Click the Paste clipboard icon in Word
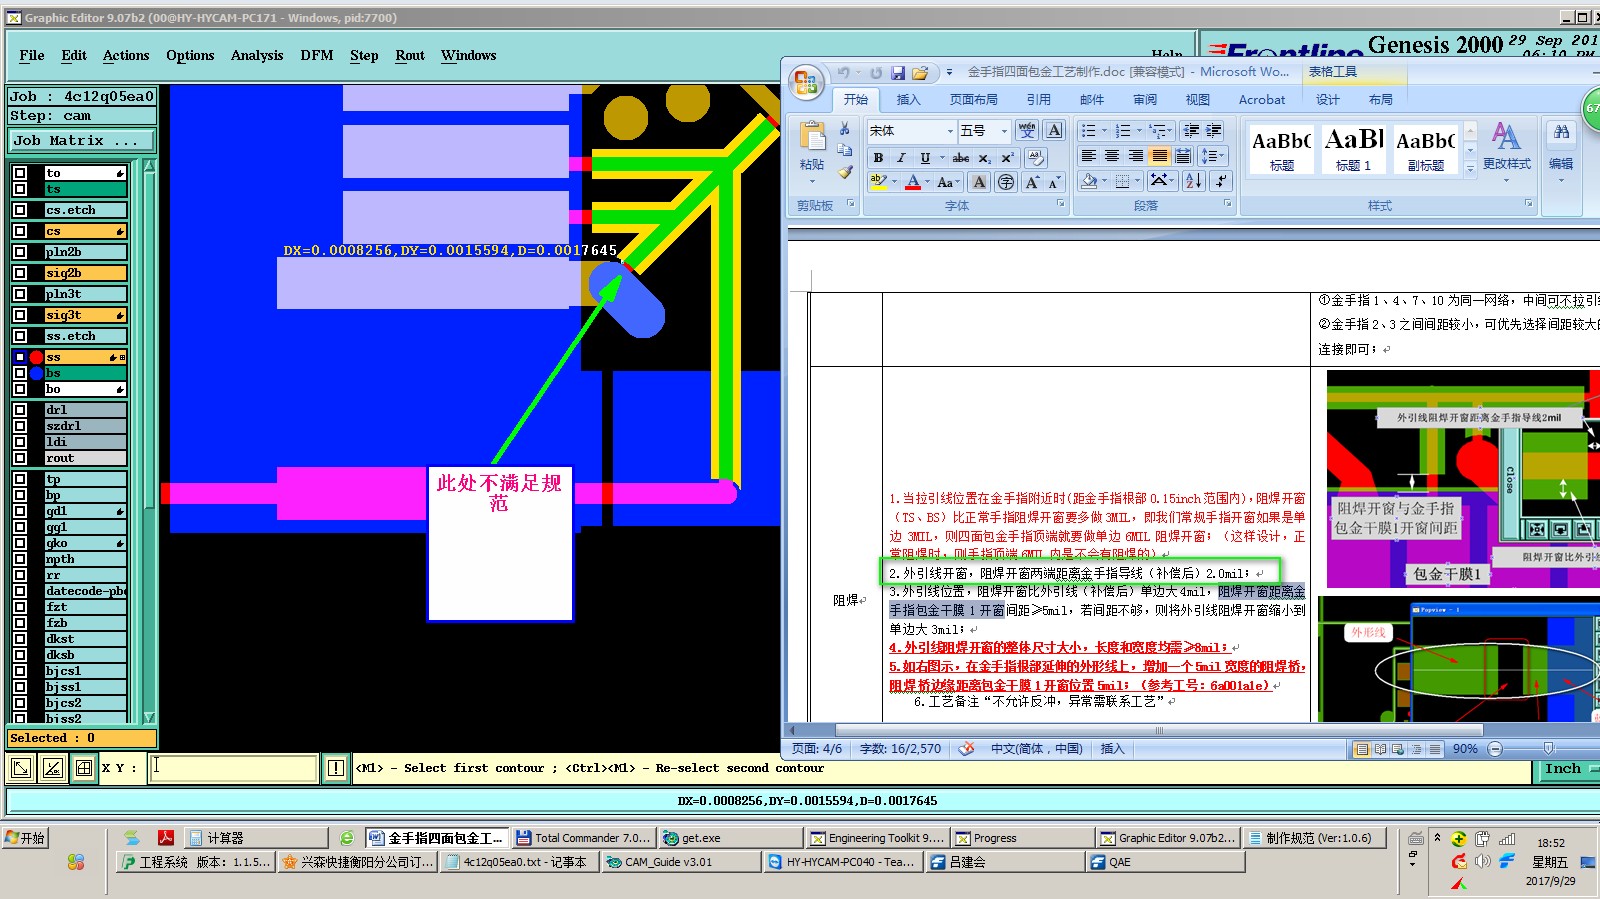Image resolution: width=1600 pixels, height=899 pixels. point(812,137)
